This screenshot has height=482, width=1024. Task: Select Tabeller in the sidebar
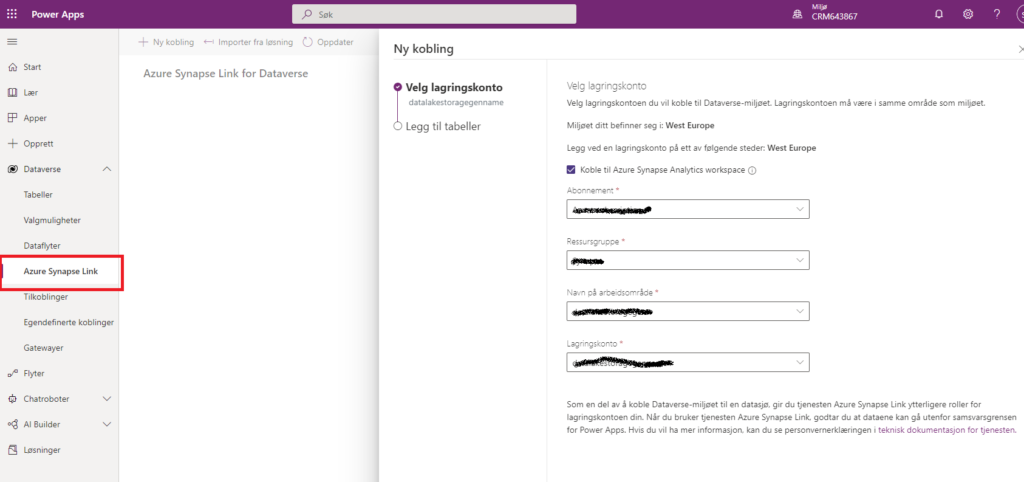[38, 195]
